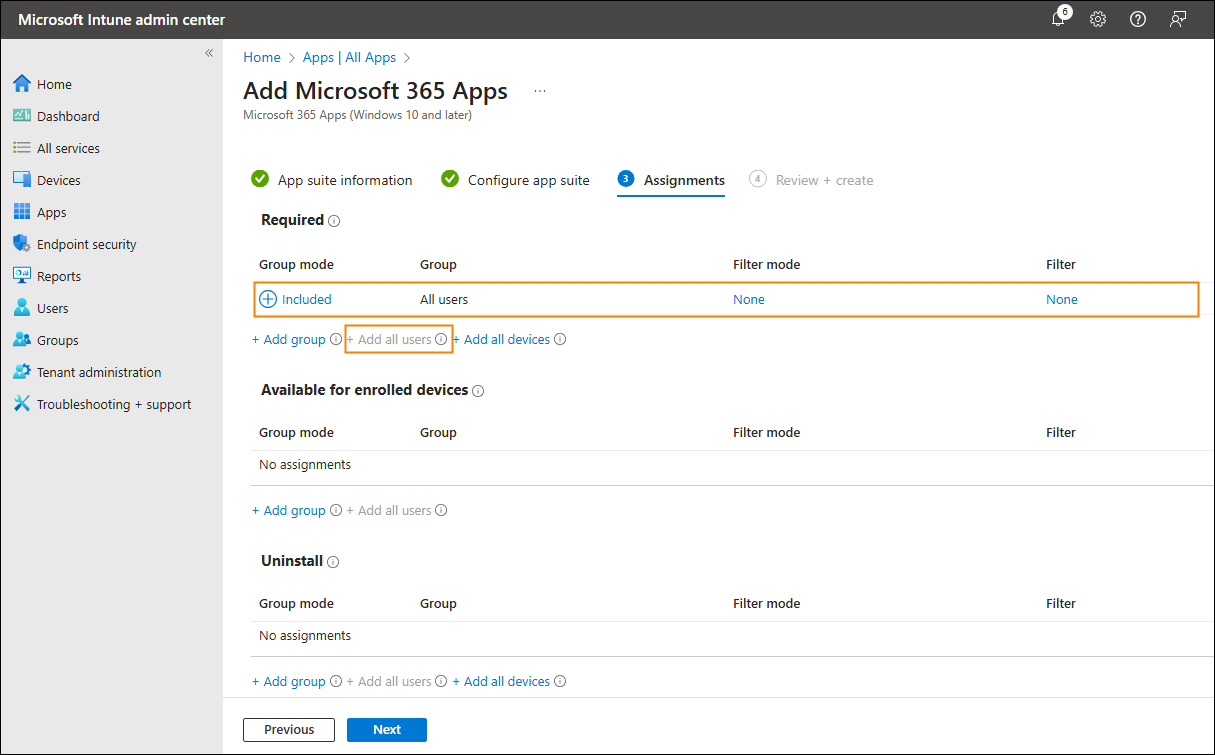Viewport: 1215px width, 755px height.
Task: Open the notifications bell icon
Action: click(x=1058, y=19)
